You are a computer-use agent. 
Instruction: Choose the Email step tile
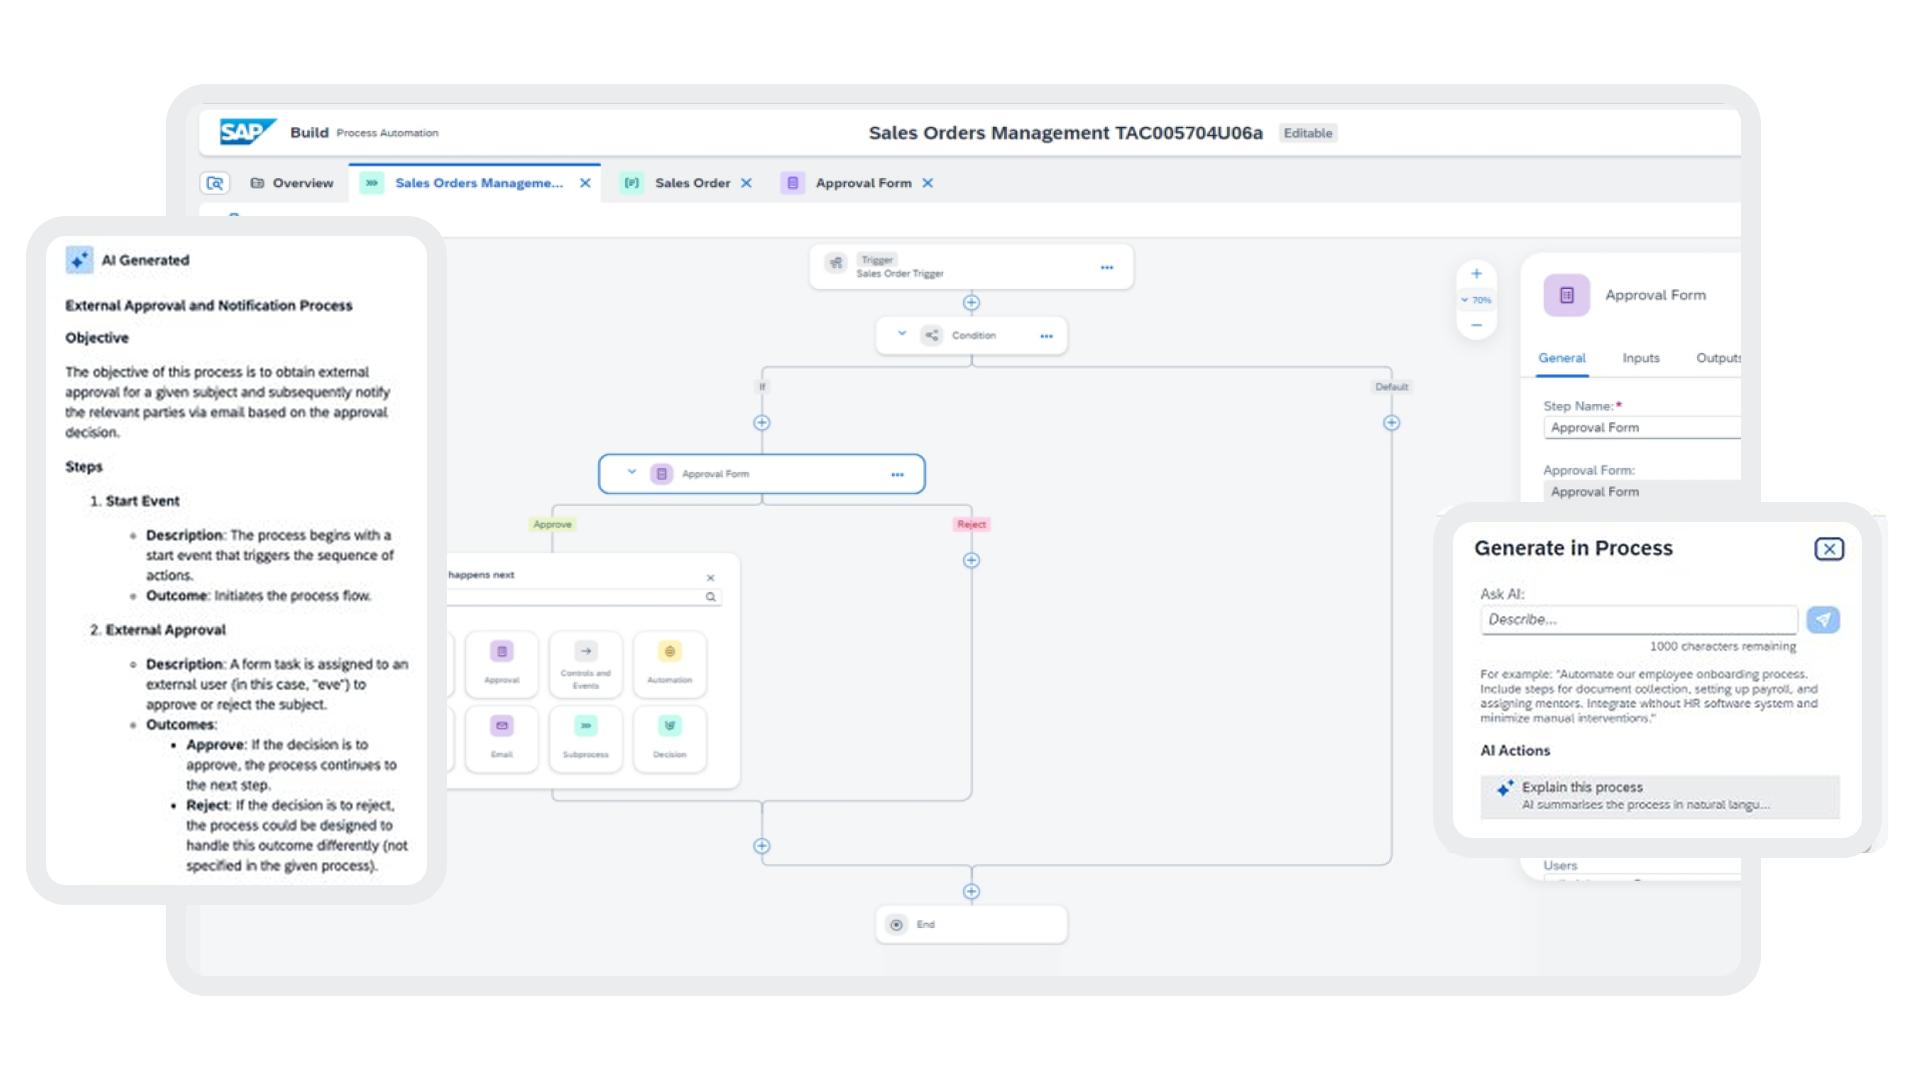[x=501, y=738]
